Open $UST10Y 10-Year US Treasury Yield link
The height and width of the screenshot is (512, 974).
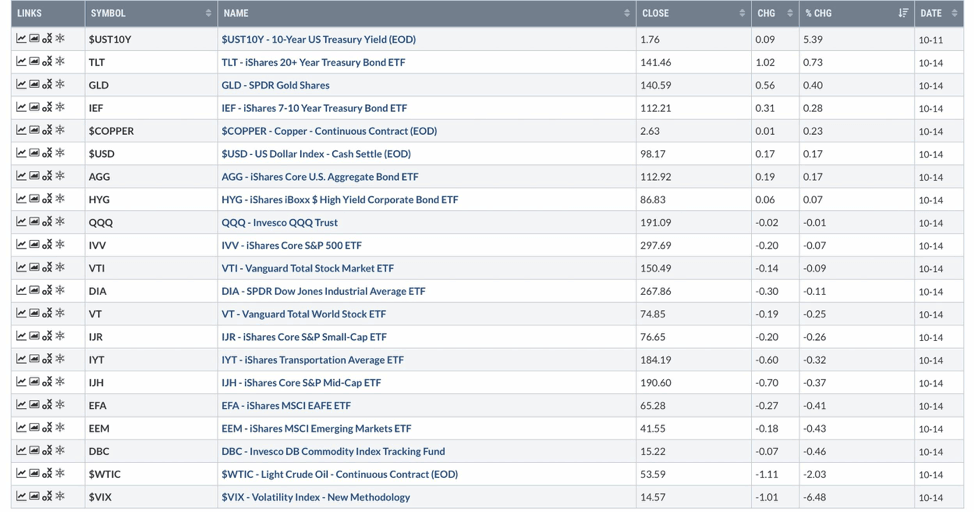319,39
